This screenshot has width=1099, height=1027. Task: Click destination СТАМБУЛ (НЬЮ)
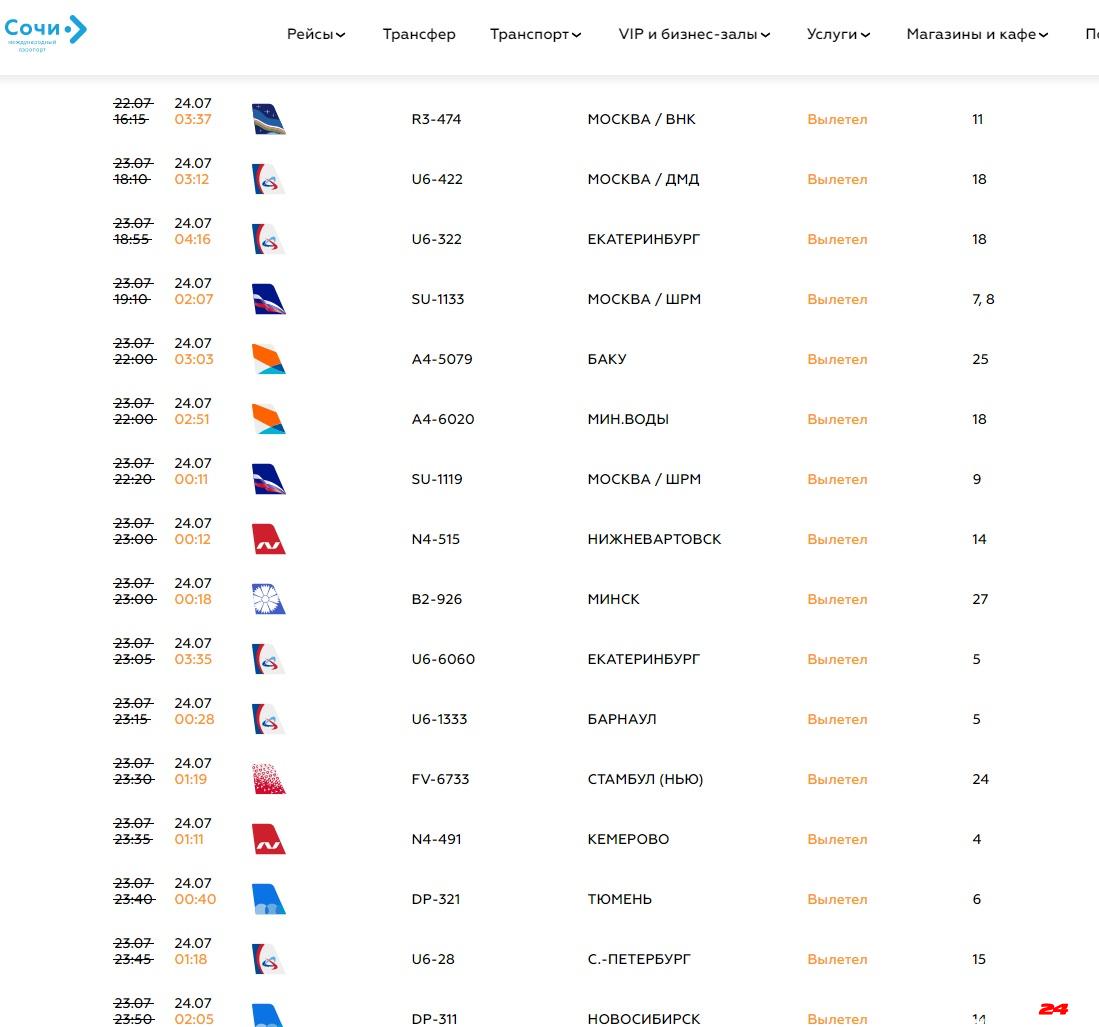(x=645, y=779)
